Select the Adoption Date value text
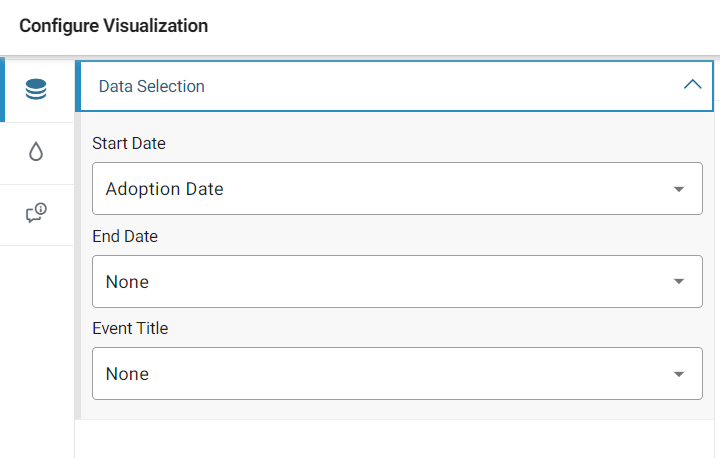Screen dimensions: 720x458 [164, 189]
